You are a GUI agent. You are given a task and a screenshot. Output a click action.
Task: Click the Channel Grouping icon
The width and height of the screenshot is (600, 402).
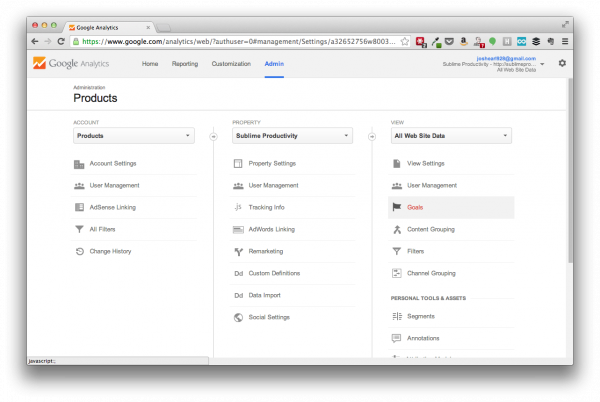[397, 273]
